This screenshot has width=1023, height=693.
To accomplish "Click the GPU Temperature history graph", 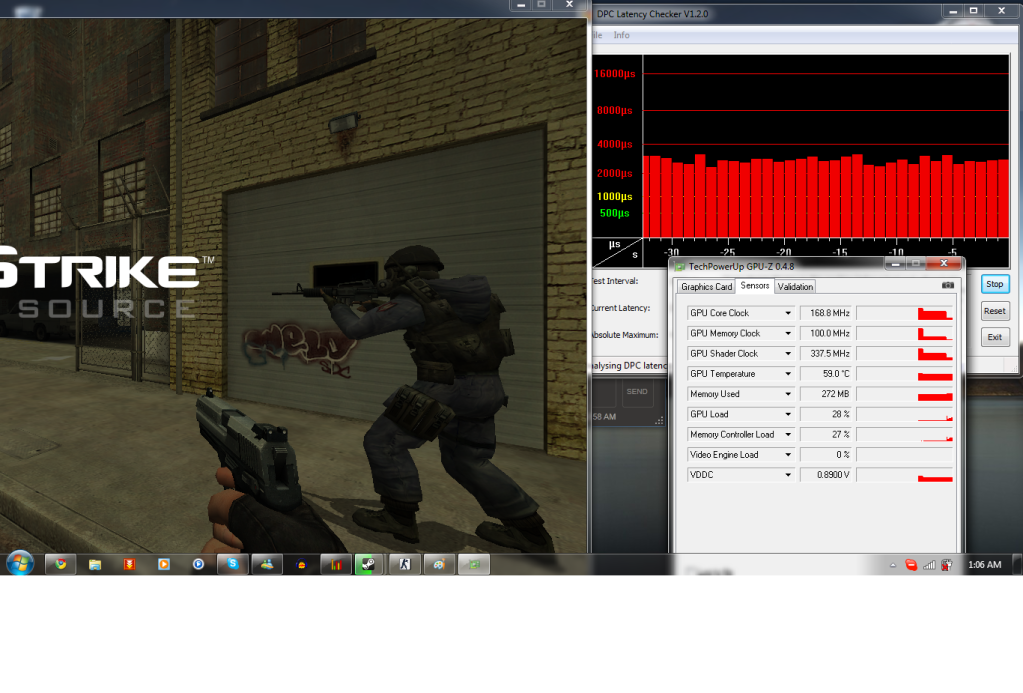I will click(905, 374).
